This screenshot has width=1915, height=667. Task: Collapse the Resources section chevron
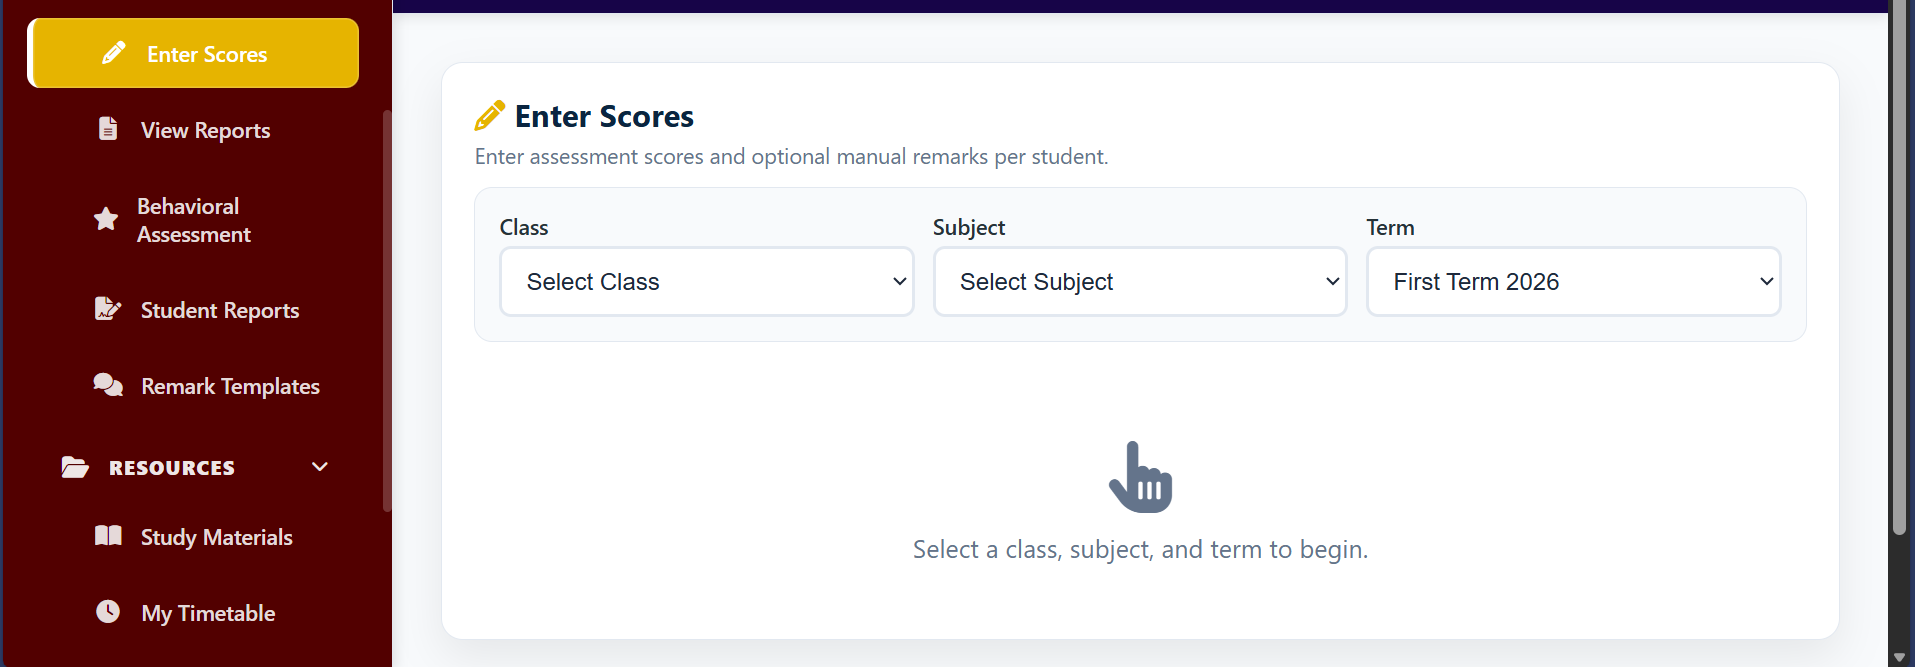(320, 467)
